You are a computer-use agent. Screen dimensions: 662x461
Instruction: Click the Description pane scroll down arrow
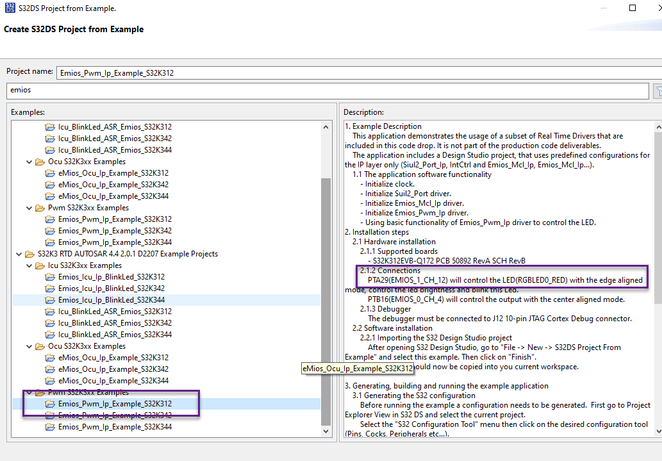coord(658,431)
